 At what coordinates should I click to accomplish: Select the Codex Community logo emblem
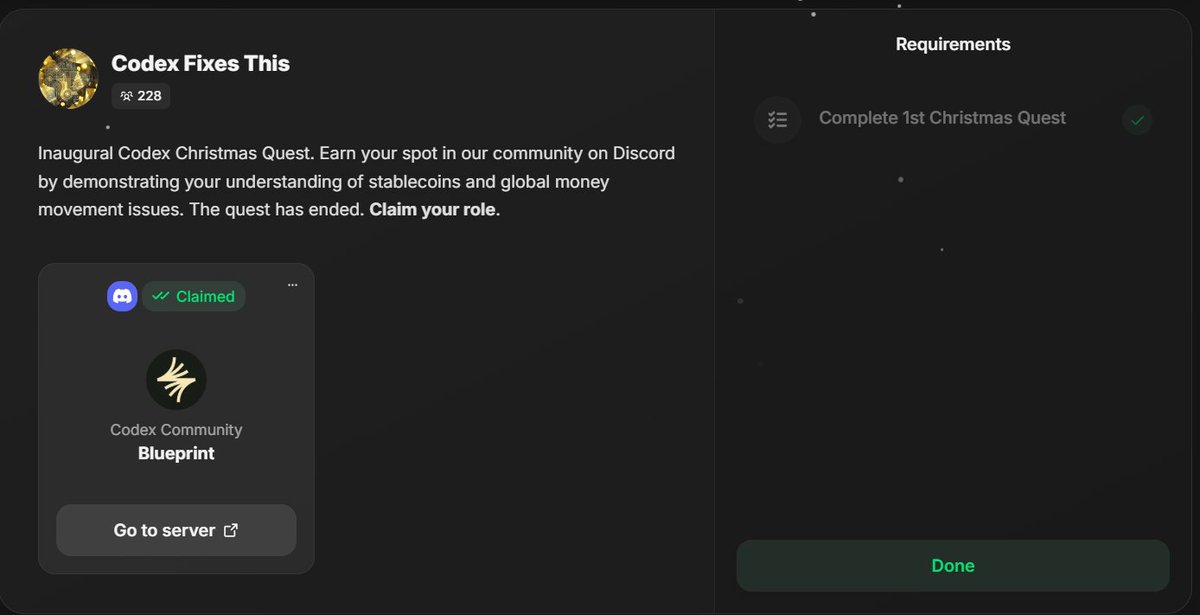pyautogui.click(x=176, y=380)
